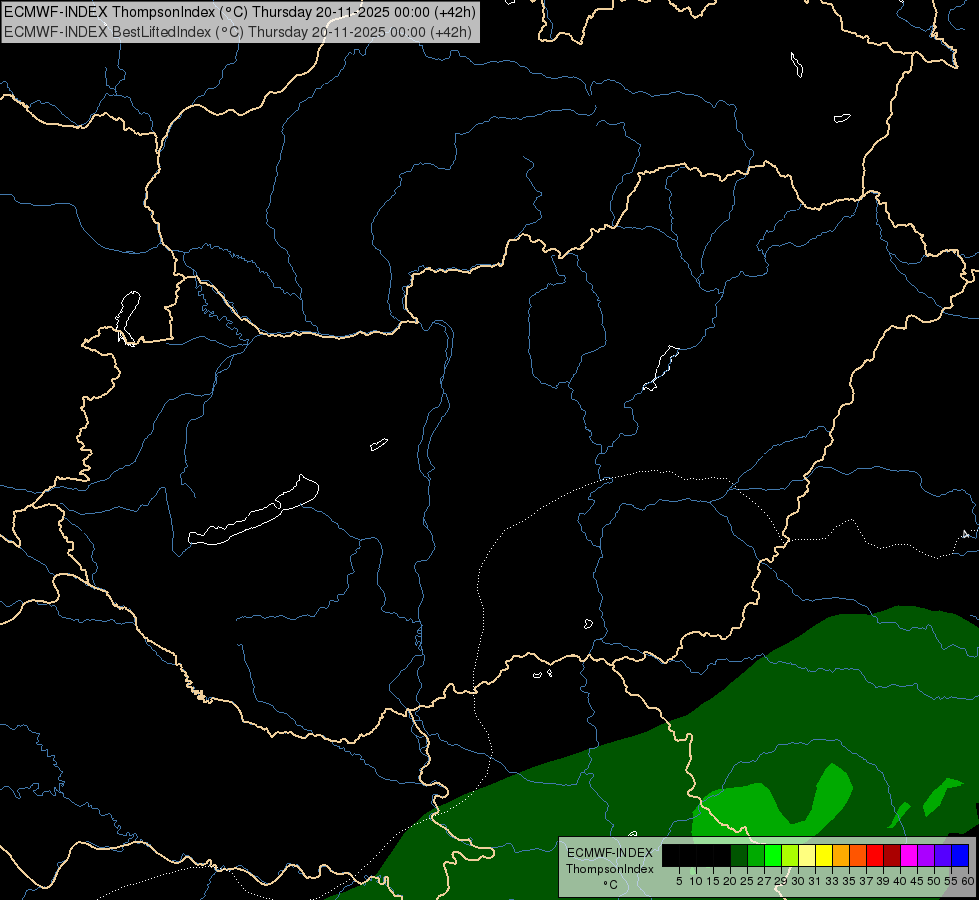Select the yellow-green 29-30 legend swatch
This screenshot has height=900, width=979.
tap(790, 855)
